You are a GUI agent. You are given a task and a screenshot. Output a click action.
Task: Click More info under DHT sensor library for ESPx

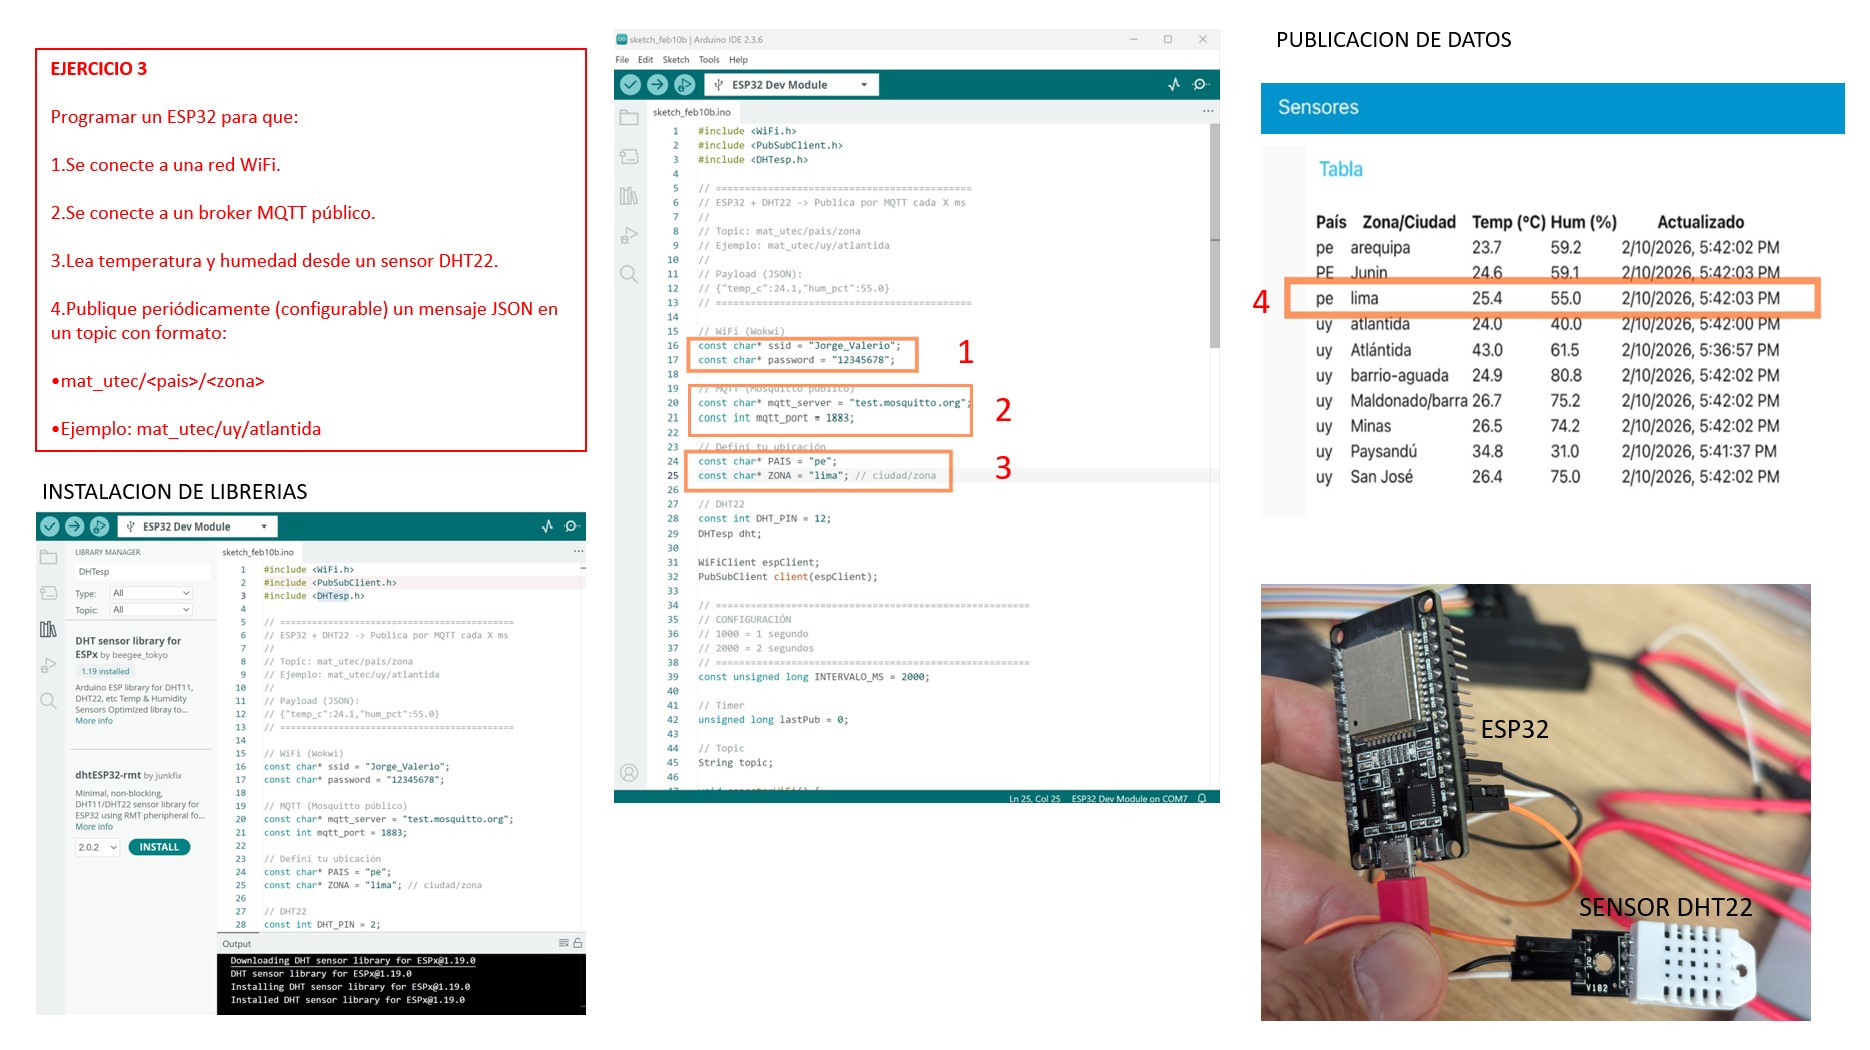tap(94, 721)
